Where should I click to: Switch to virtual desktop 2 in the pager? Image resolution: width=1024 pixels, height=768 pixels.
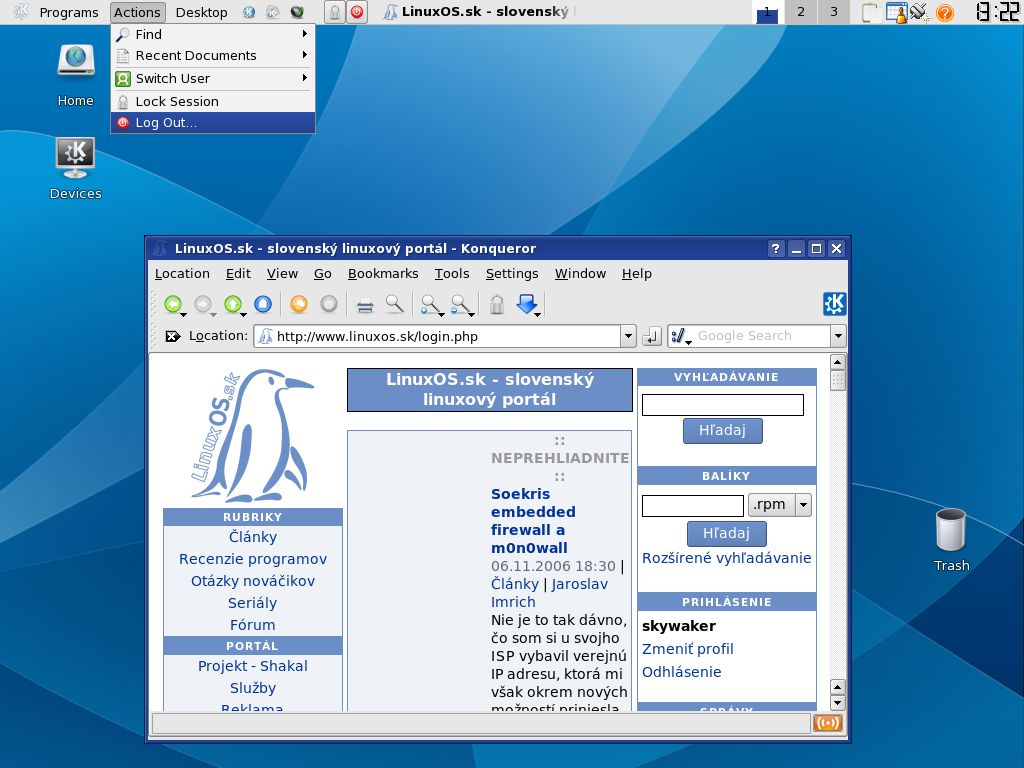click(x=801, y=12)
